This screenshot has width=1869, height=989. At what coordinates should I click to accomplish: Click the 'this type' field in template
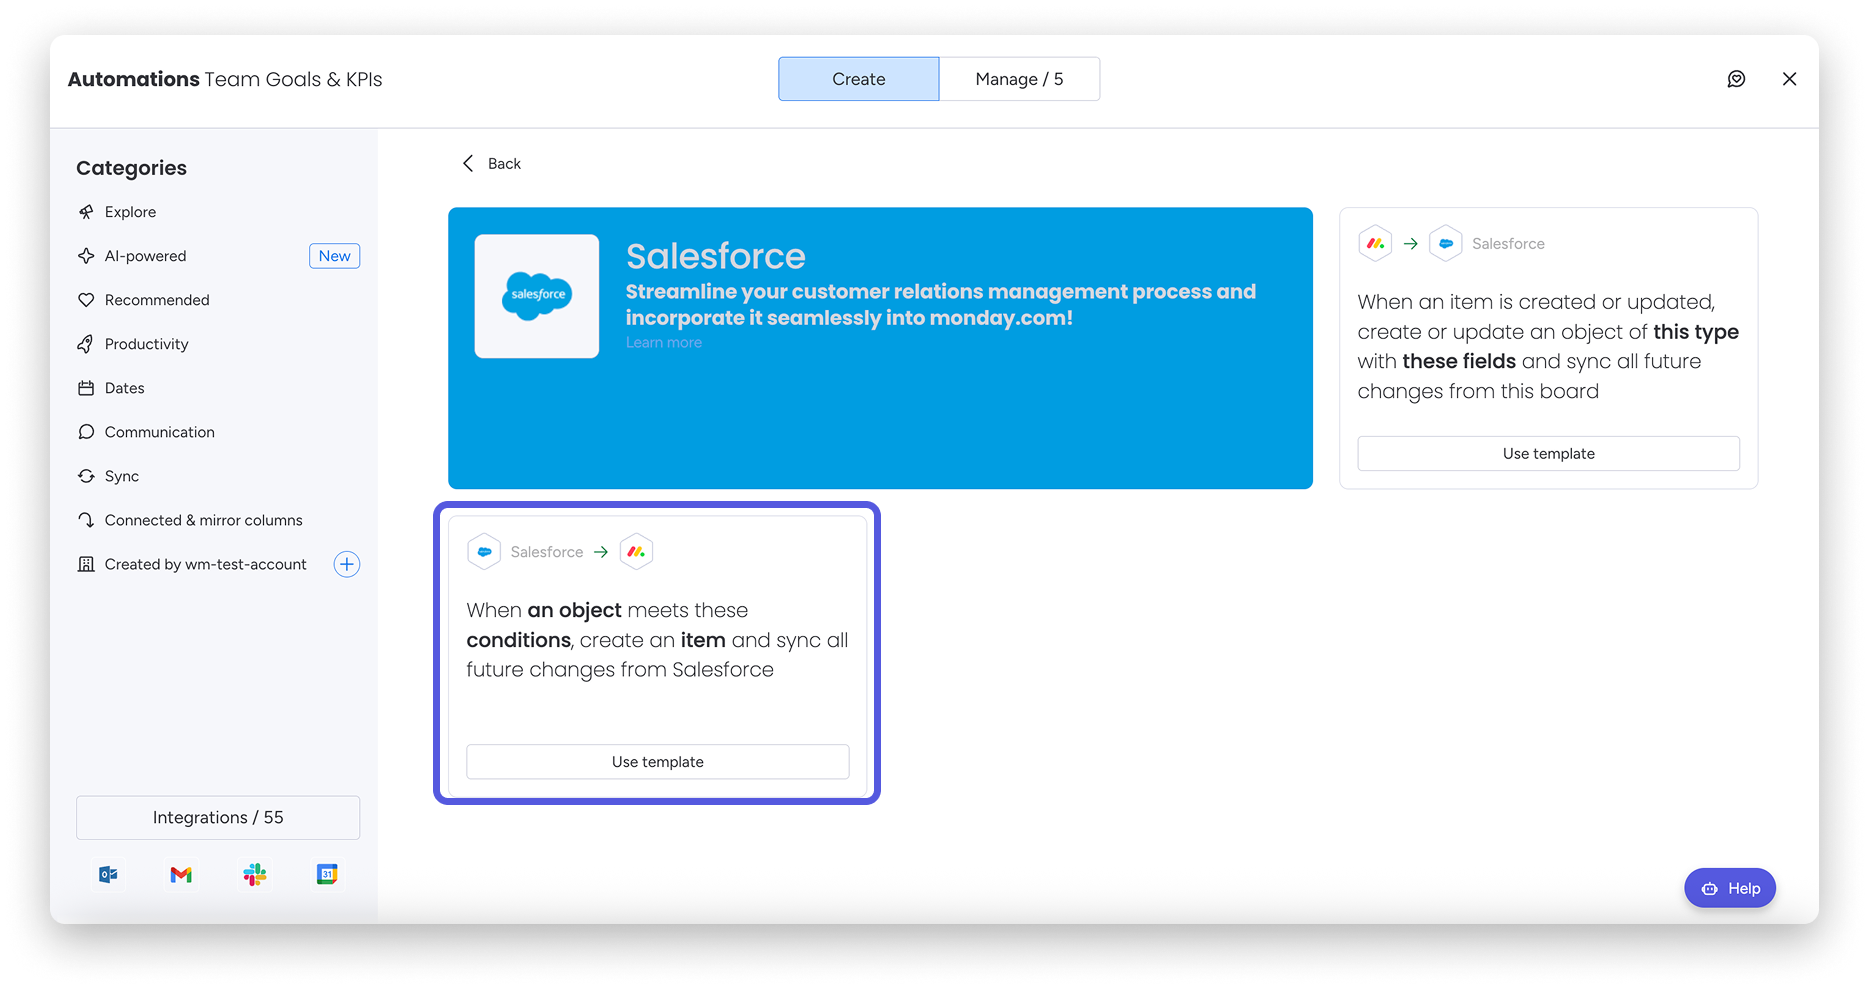click(x=1696, y=332)
